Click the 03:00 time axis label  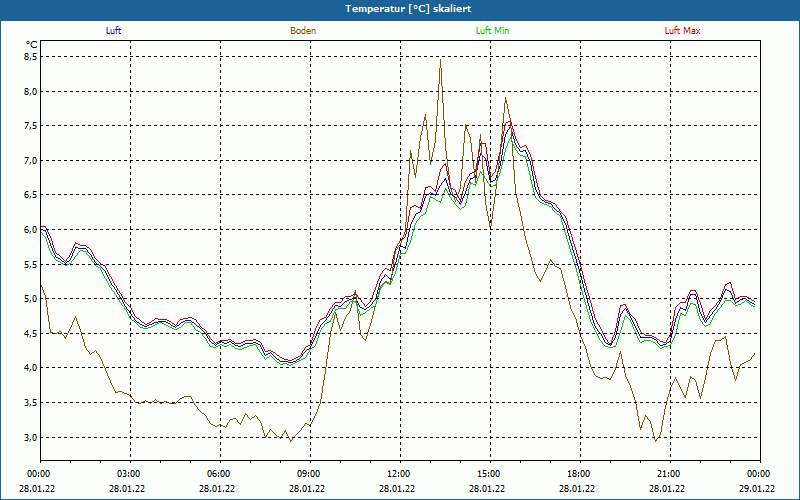(x=131, y=473)
